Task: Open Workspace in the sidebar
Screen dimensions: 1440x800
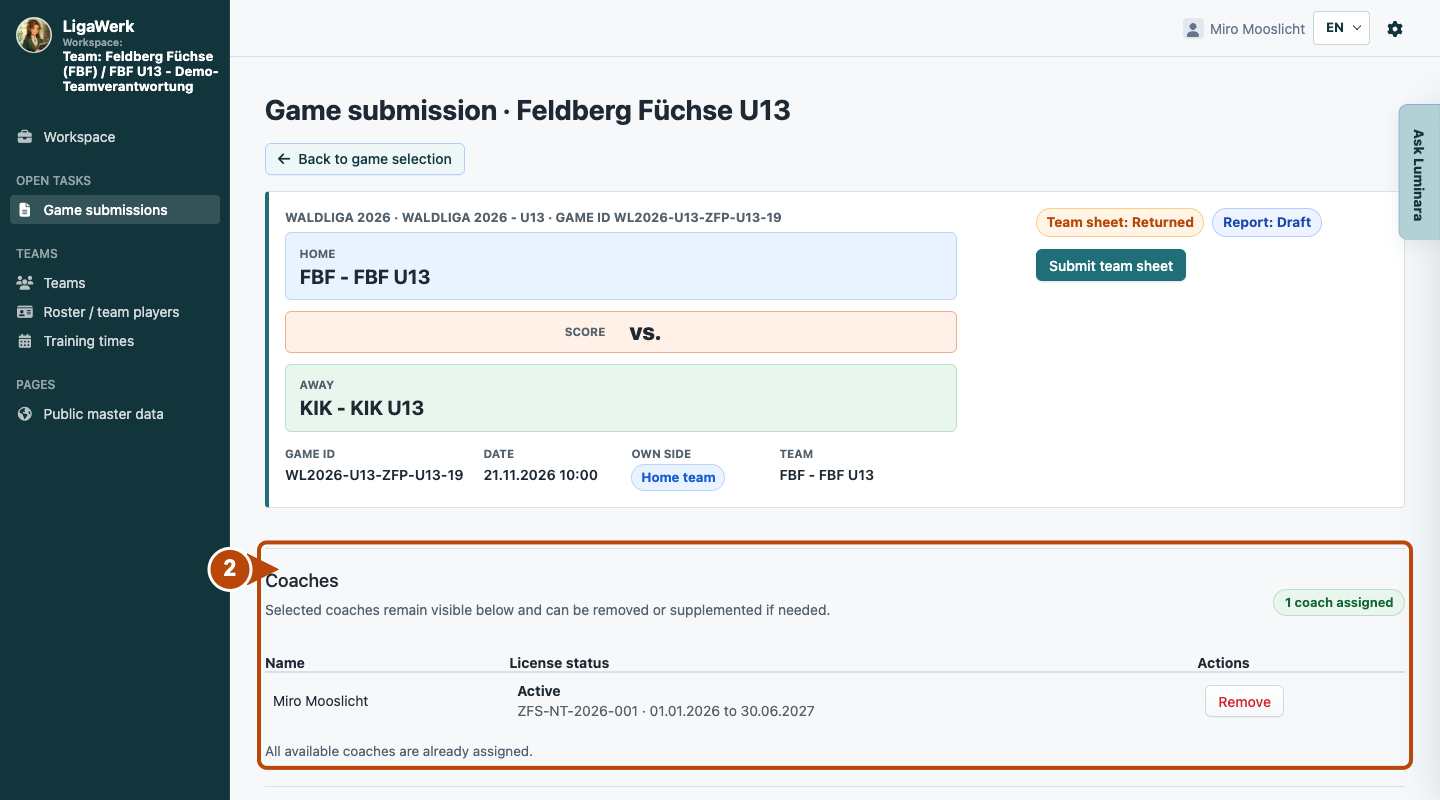Action: (115, 137)
